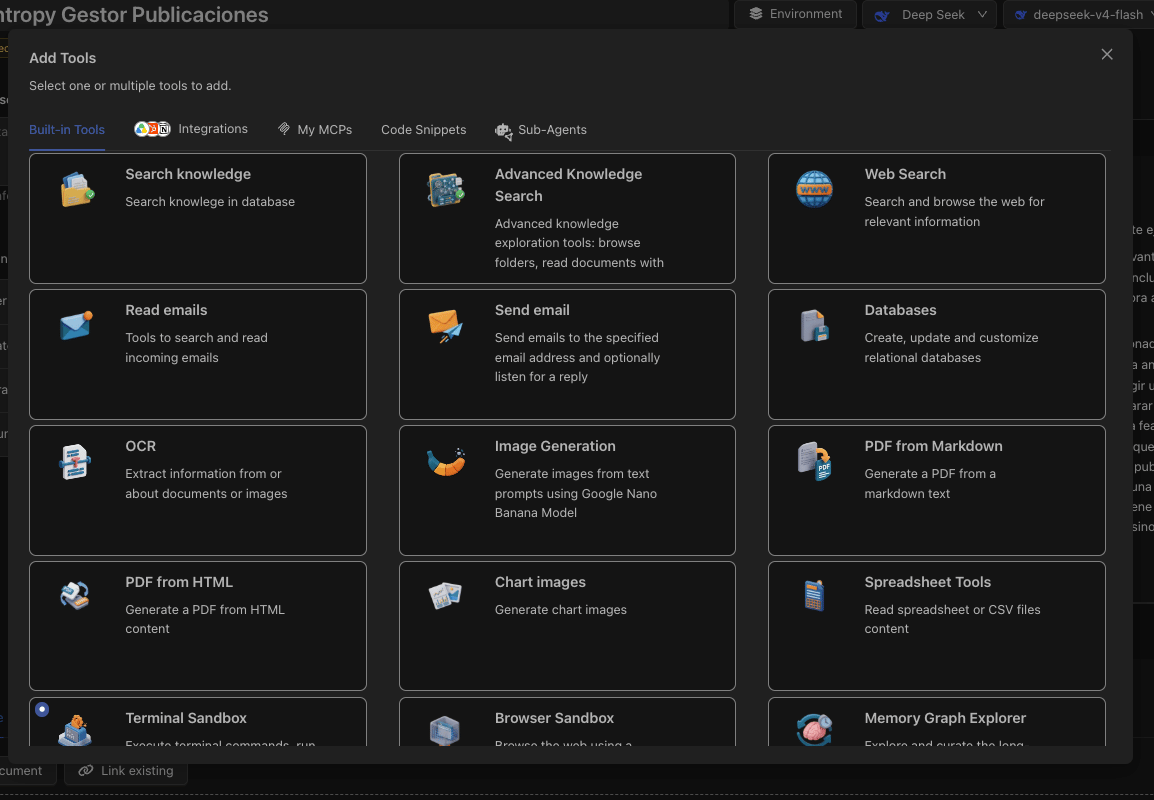Click the Terminal Sandbox icon
Screen dimensions: 1154x800
pos(75,730)
